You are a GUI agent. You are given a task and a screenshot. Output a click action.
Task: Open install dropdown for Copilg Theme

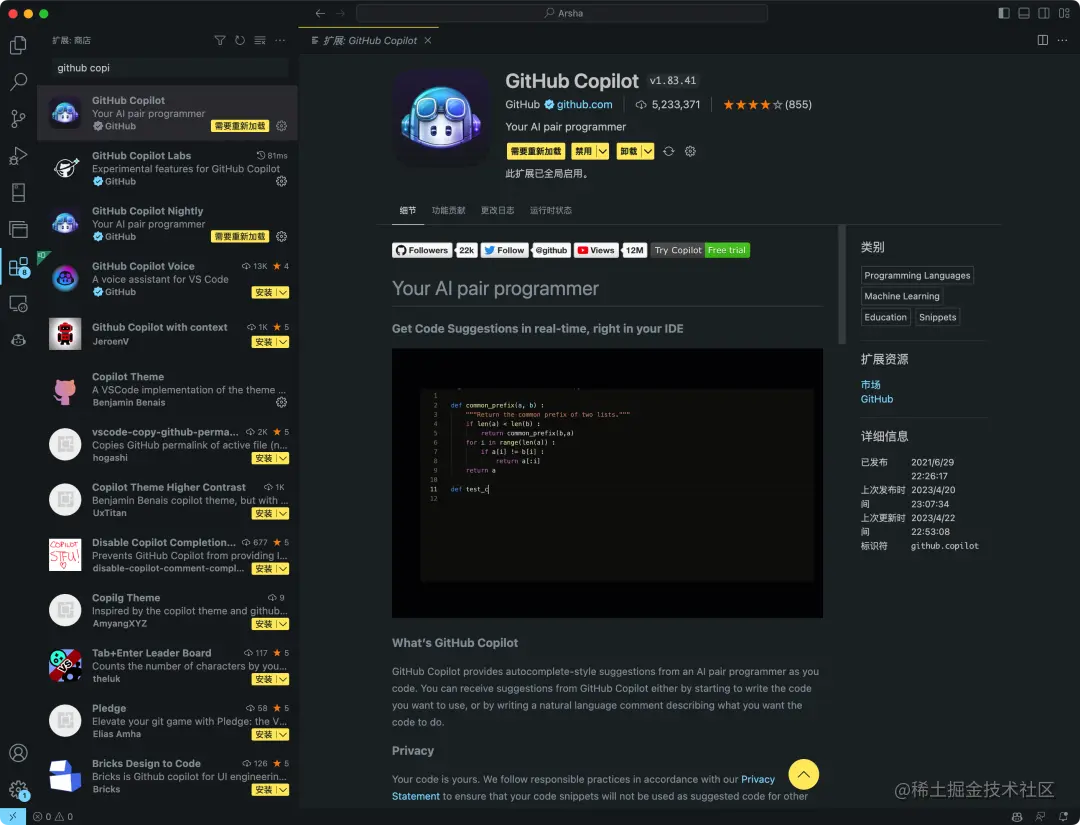(x=283, y=625)
